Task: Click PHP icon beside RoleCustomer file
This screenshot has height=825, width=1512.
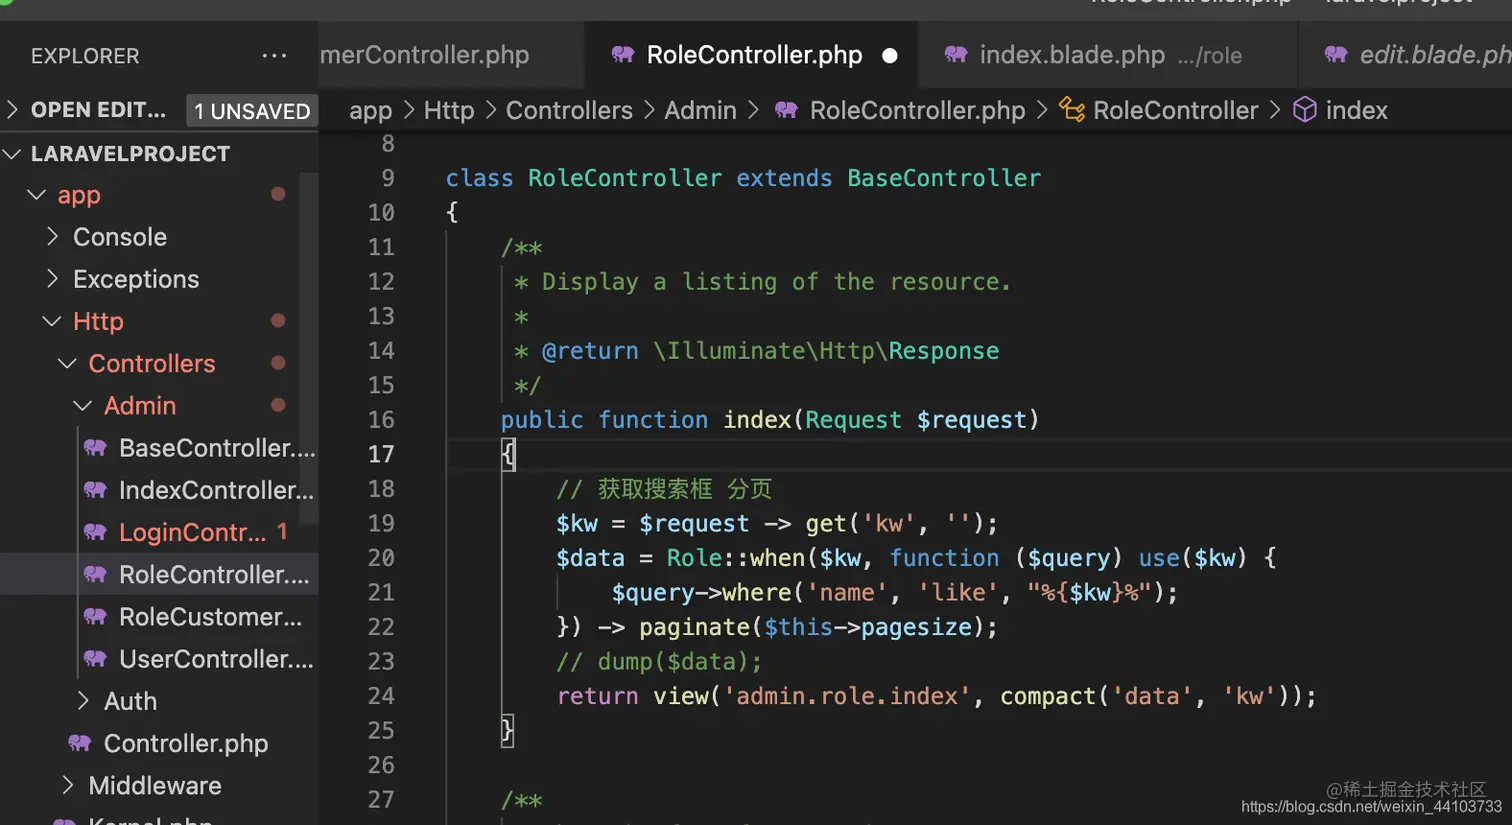Action: coord(96,617)
